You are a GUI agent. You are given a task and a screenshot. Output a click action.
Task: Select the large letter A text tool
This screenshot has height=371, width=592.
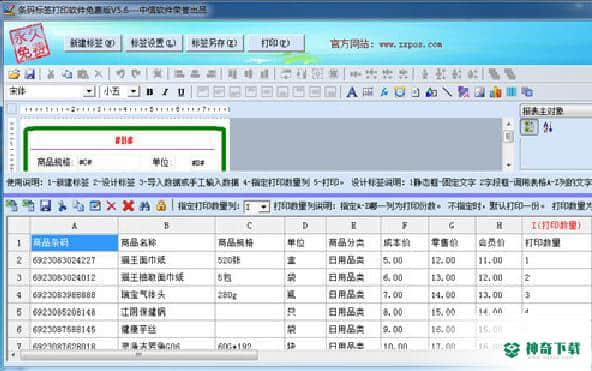[352, 92]
